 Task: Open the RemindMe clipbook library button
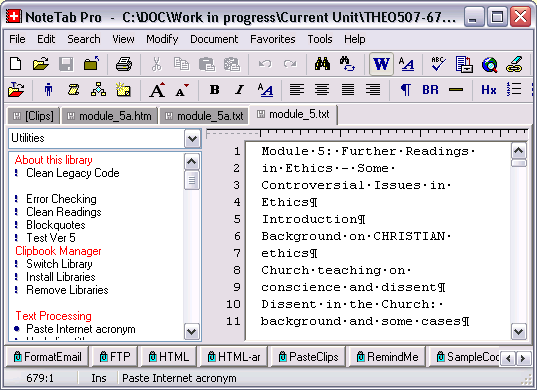pos(387,357)
